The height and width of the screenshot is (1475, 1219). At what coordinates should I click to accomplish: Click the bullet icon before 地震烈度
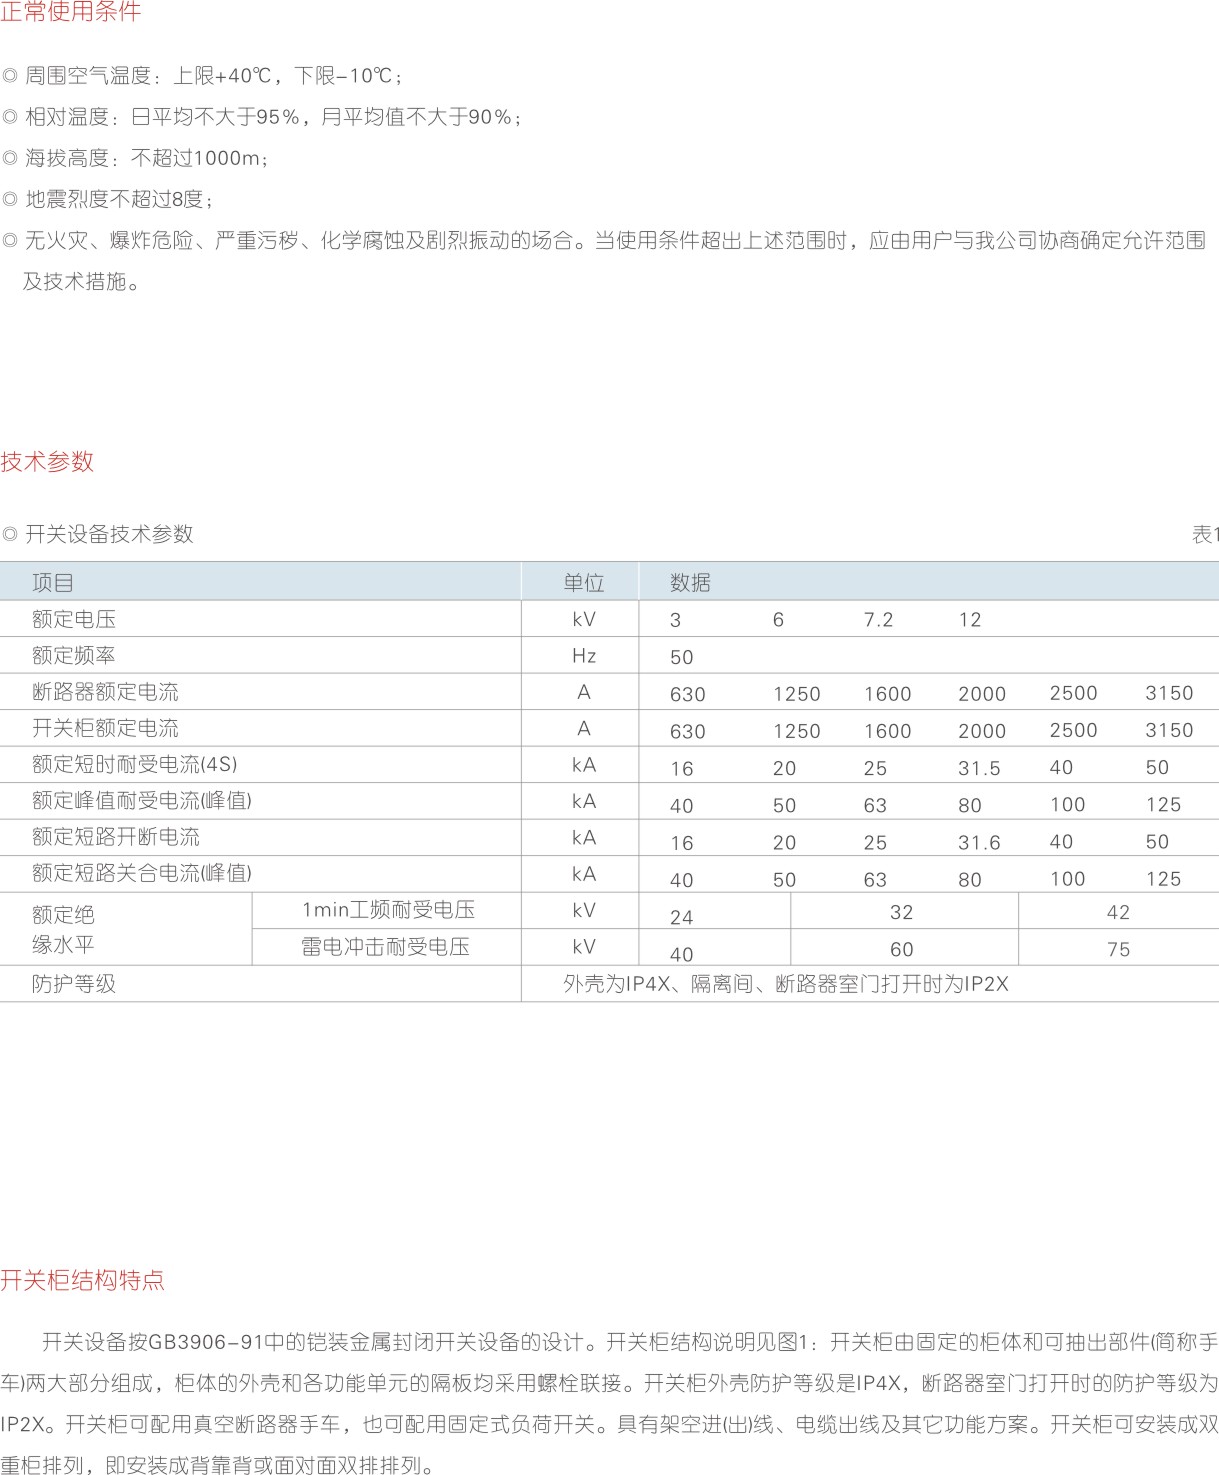[x=10, y=200]
